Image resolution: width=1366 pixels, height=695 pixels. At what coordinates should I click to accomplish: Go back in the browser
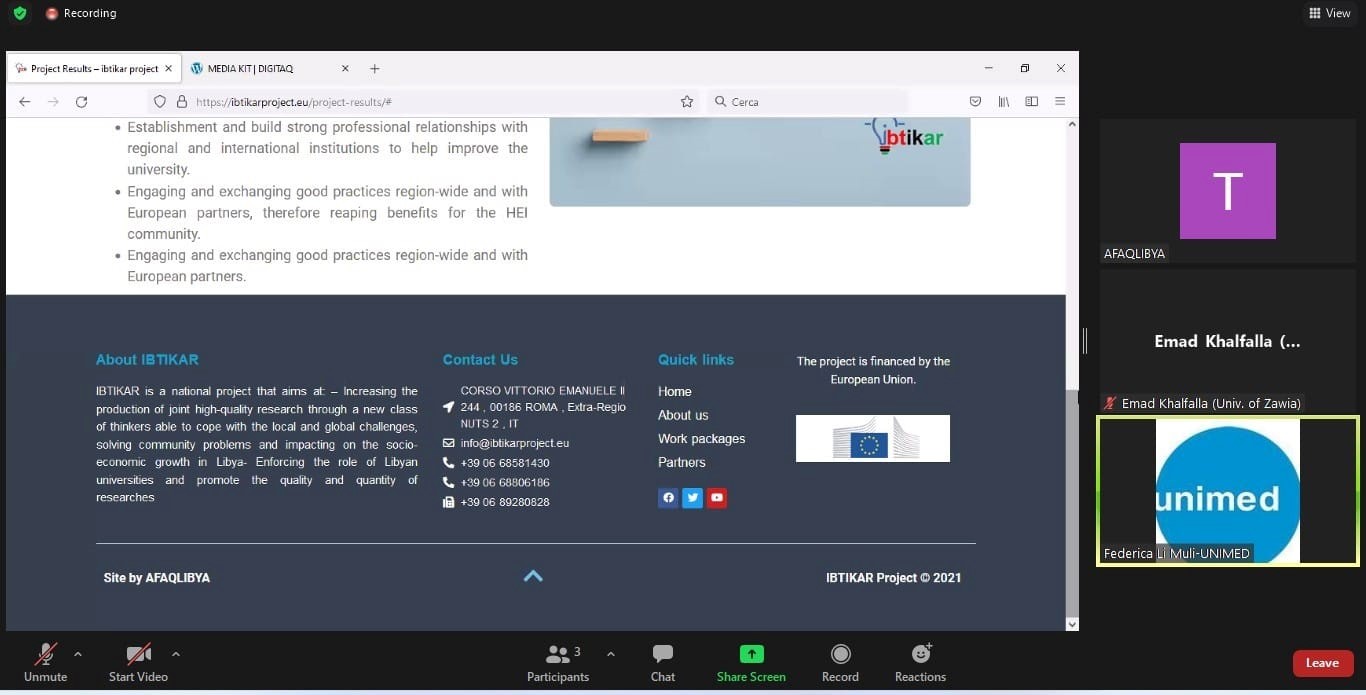click(25, 102)
